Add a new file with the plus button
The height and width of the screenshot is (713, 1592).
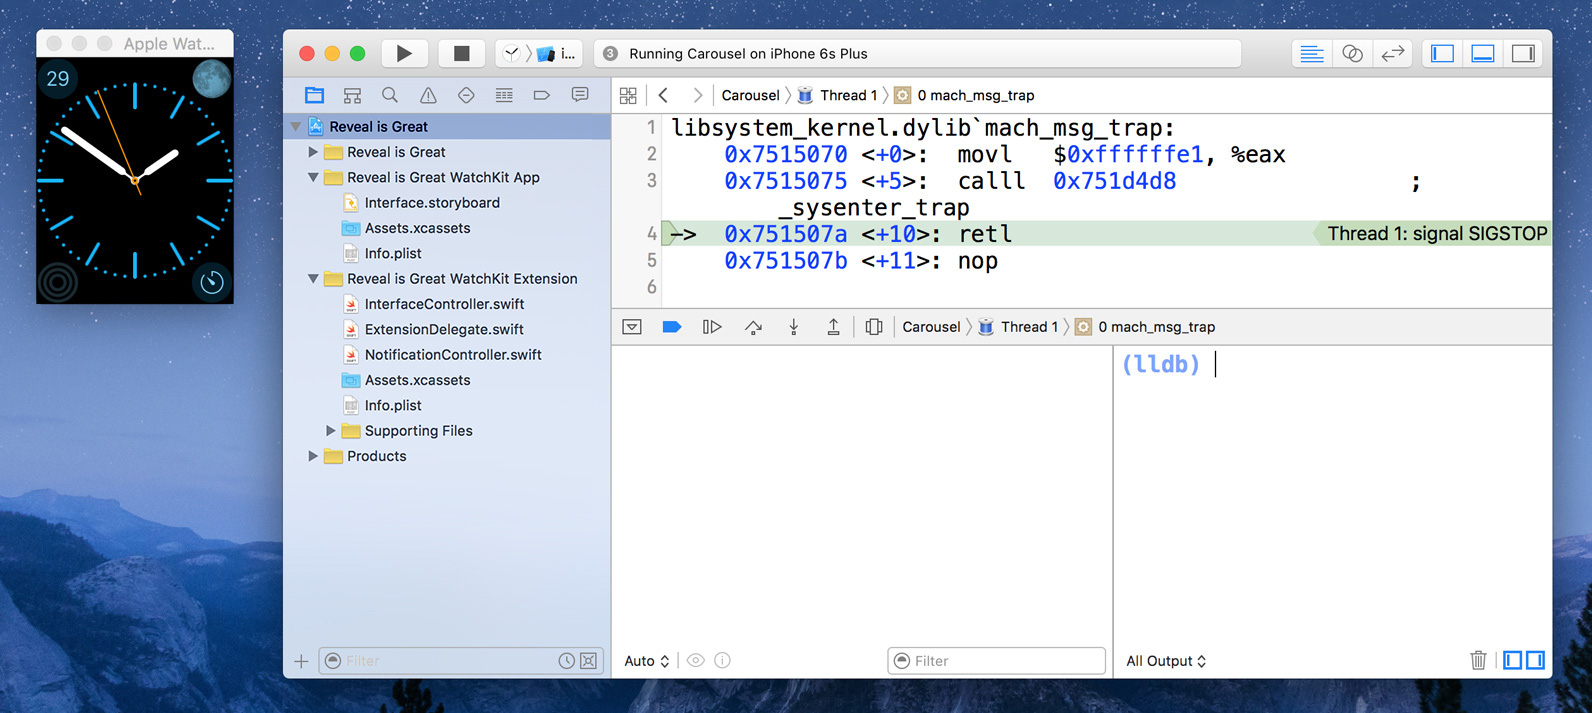click(x=301, y=661)
